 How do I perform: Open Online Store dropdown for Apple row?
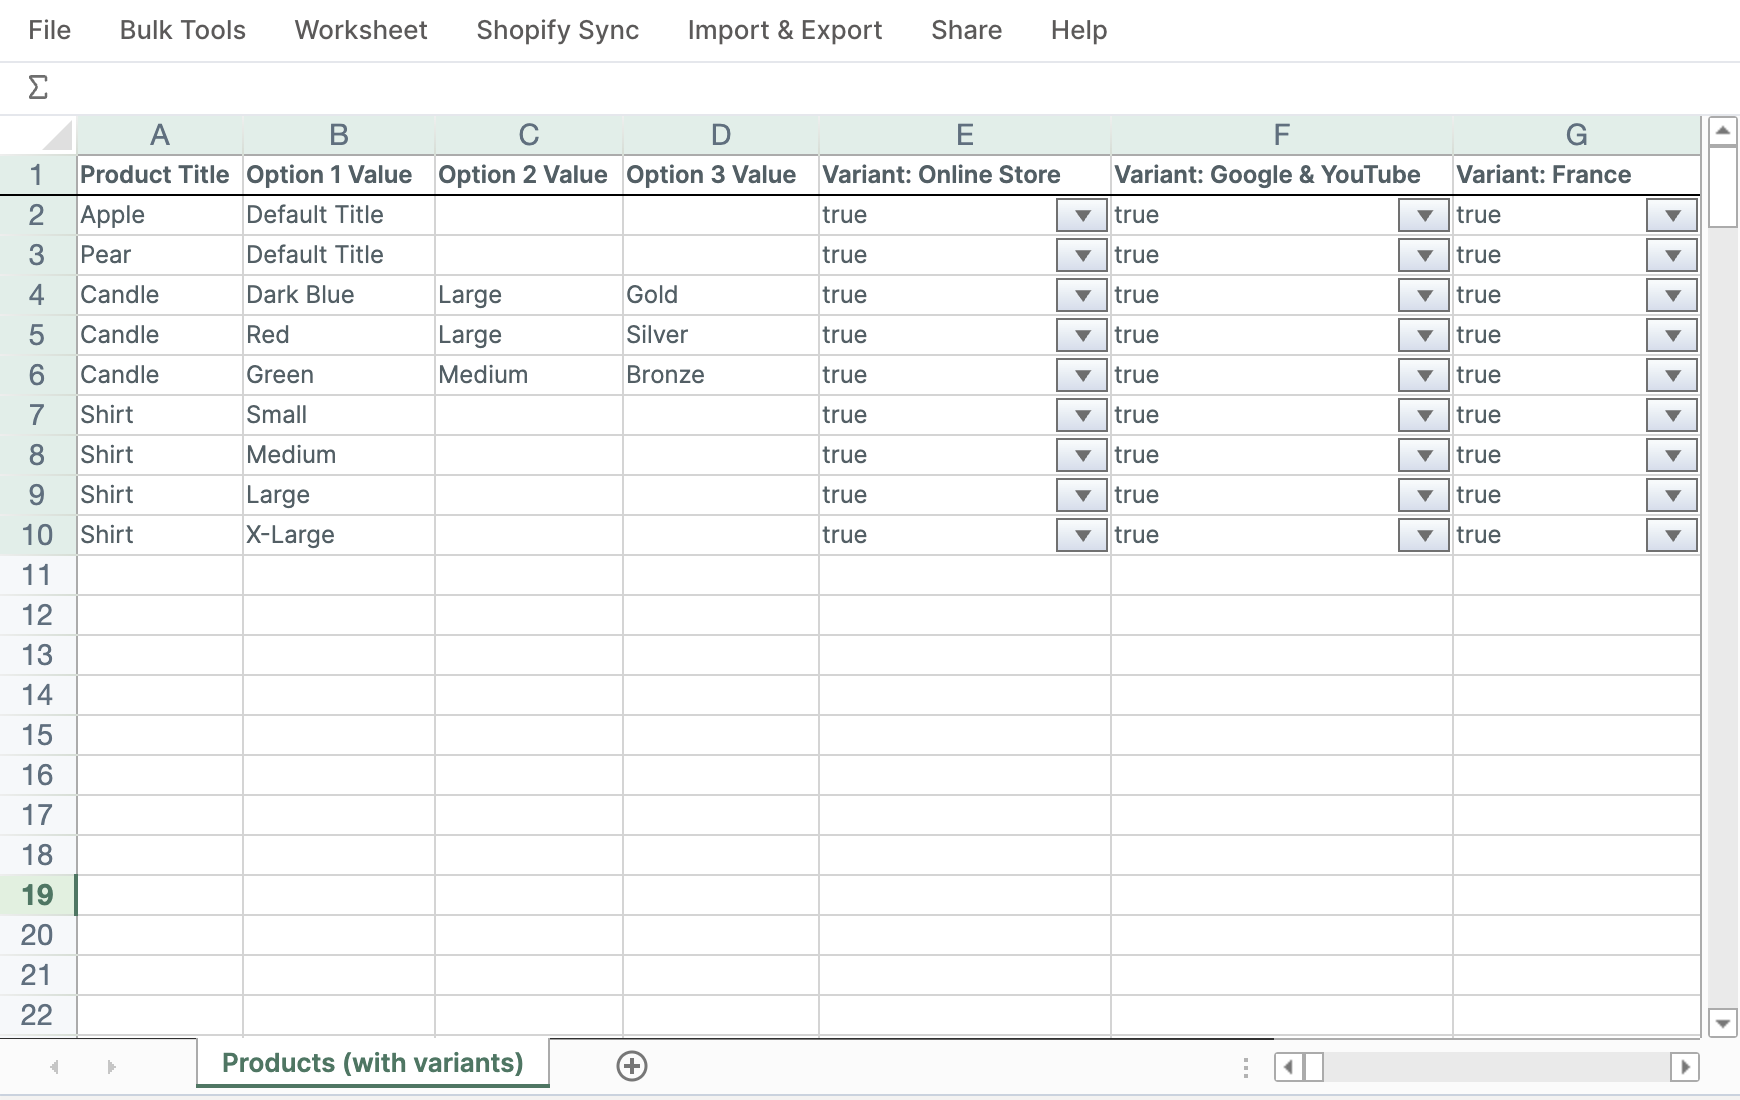coord(1081,215)
